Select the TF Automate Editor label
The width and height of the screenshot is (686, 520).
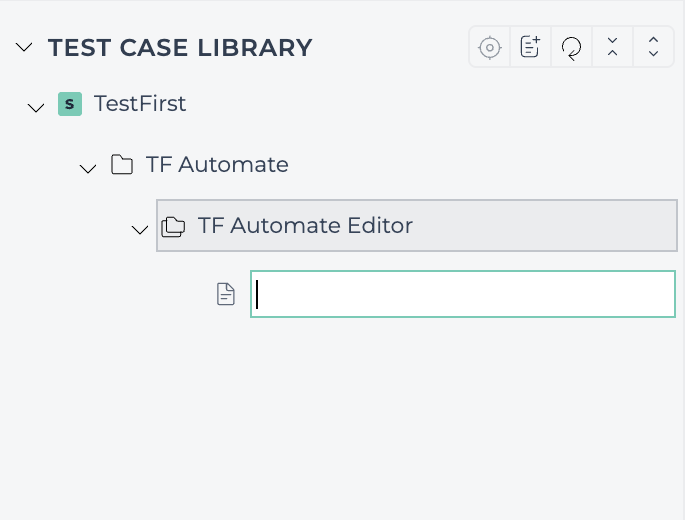[305, 226]
